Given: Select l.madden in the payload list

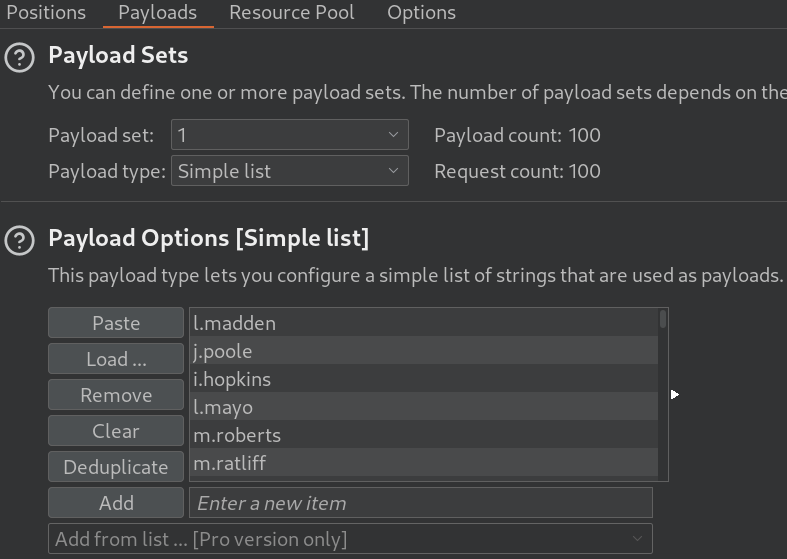Looking at the screenshot, I should coord(424,323).
